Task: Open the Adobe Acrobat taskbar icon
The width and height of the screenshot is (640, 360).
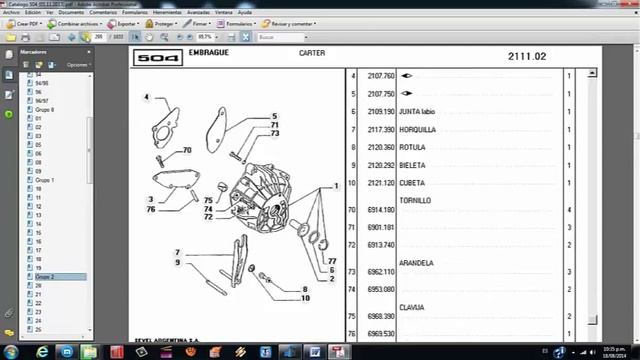Action: (339, 352)
